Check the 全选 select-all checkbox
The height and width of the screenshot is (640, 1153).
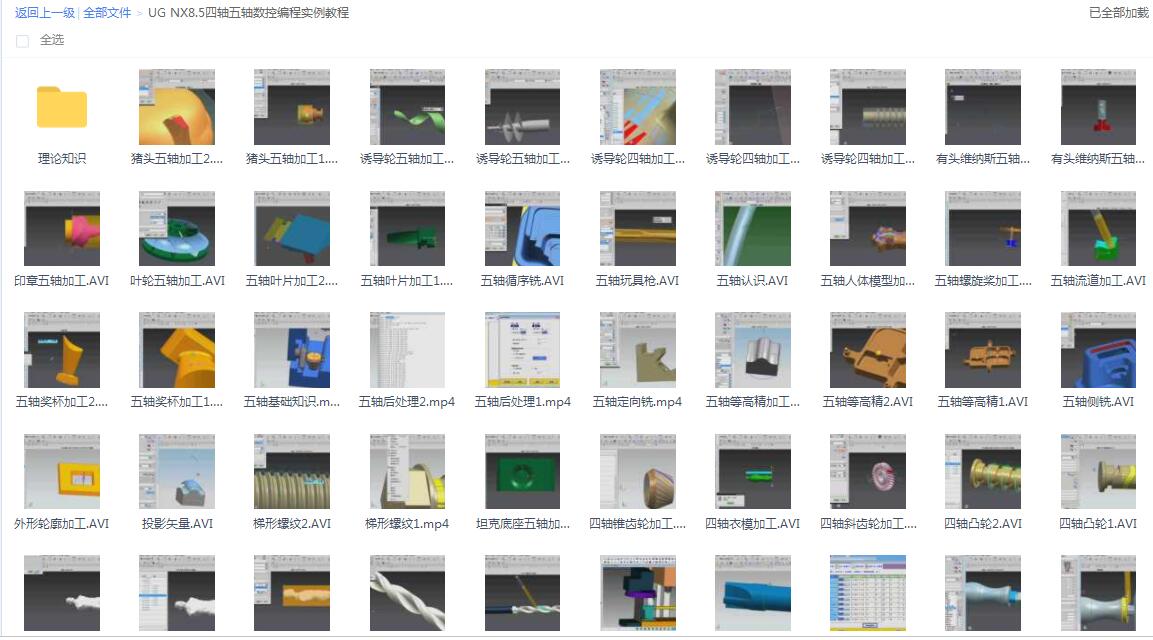pyautogui.click(x=21, y=41)
